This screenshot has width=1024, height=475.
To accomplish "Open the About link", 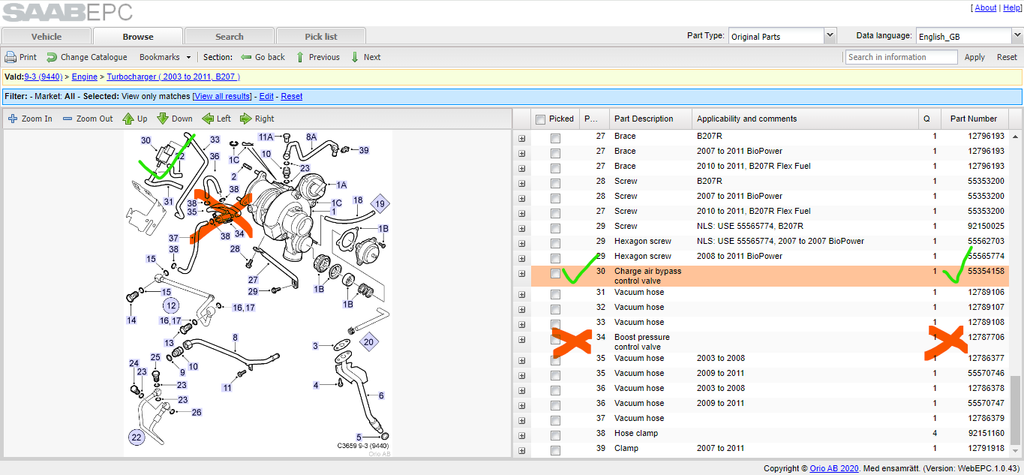I will [x=985, y=8].
